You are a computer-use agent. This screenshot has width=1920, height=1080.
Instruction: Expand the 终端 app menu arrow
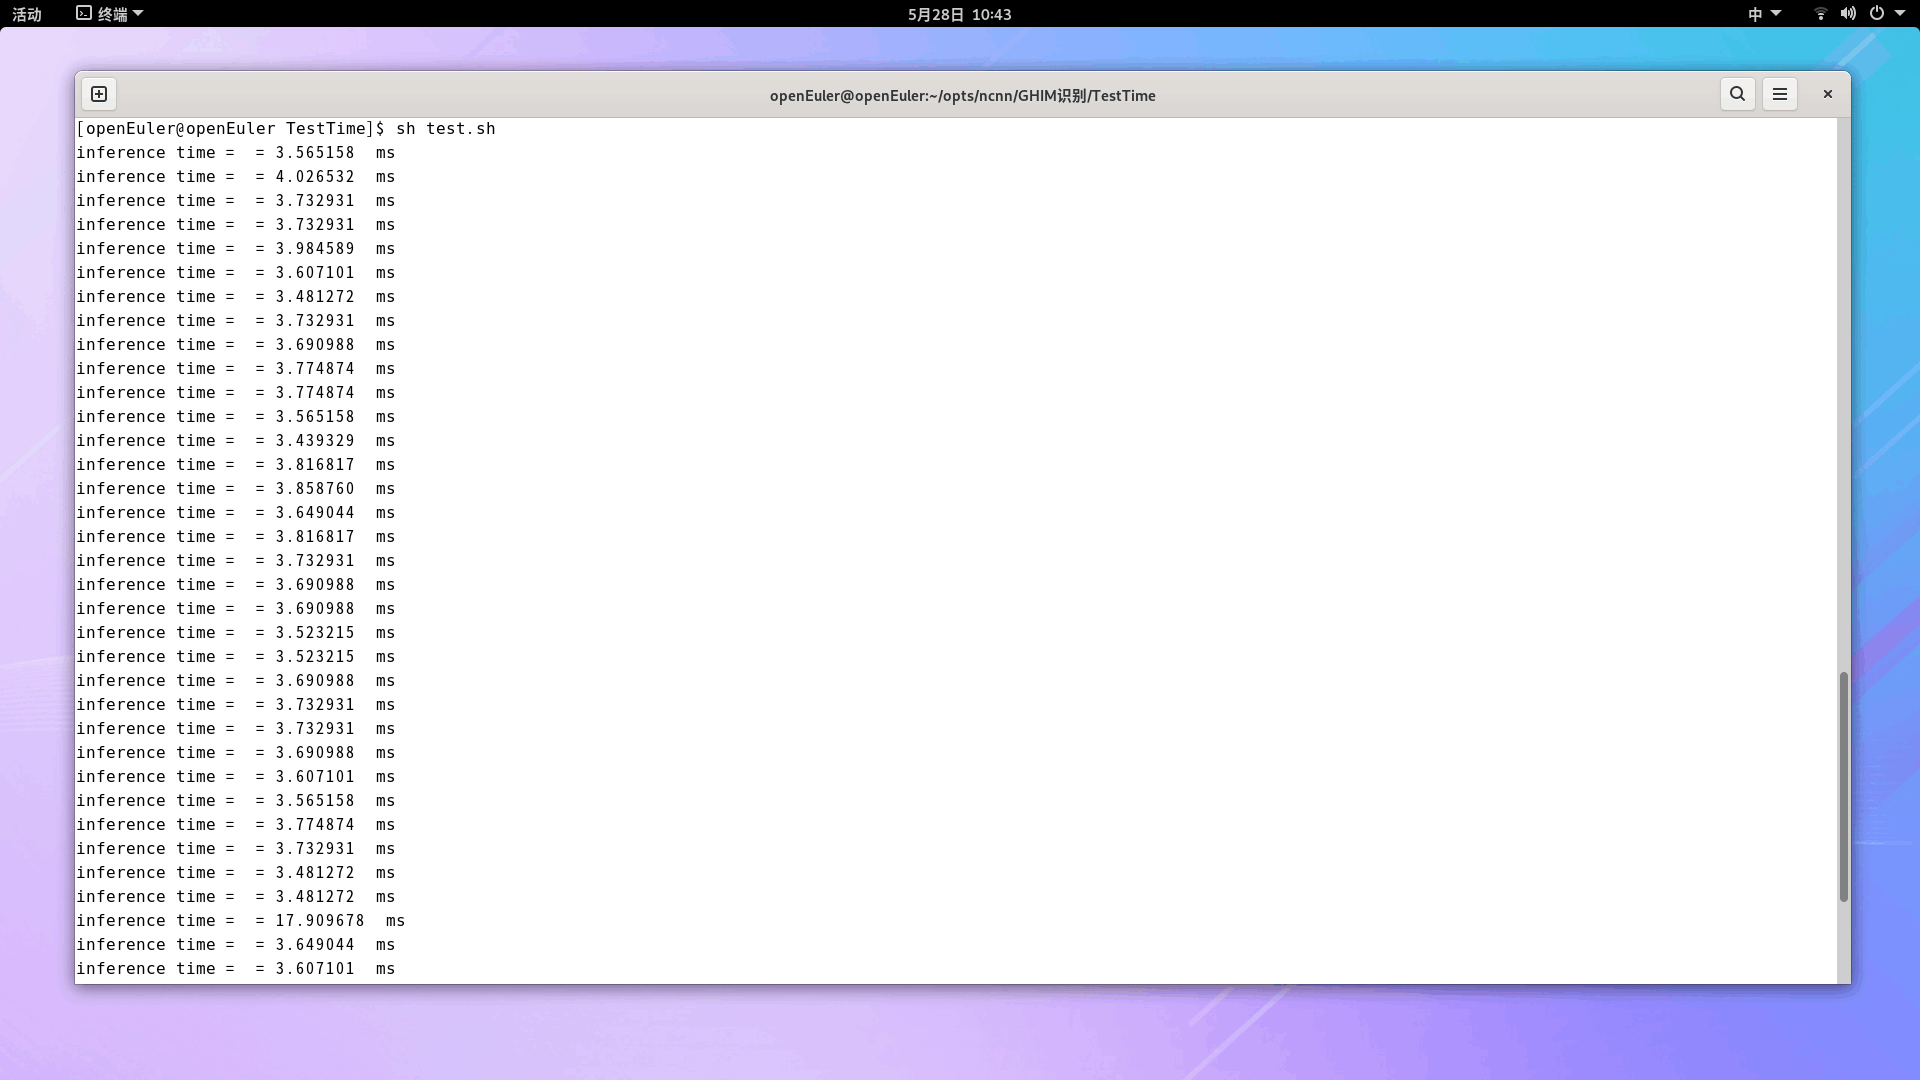138,14
